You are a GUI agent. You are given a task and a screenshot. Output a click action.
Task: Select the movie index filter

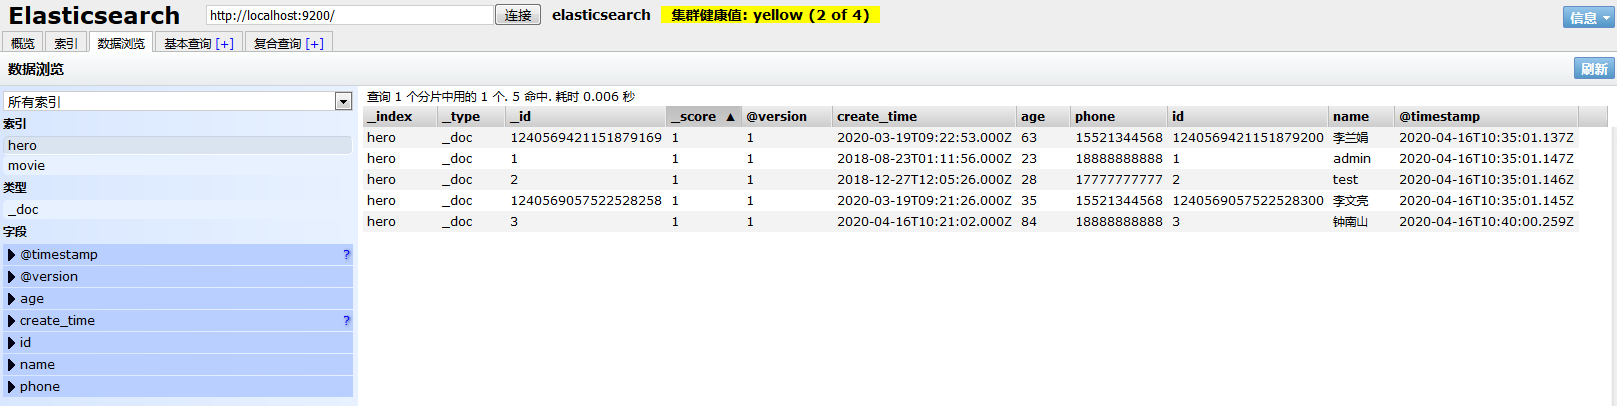(177, 166)
